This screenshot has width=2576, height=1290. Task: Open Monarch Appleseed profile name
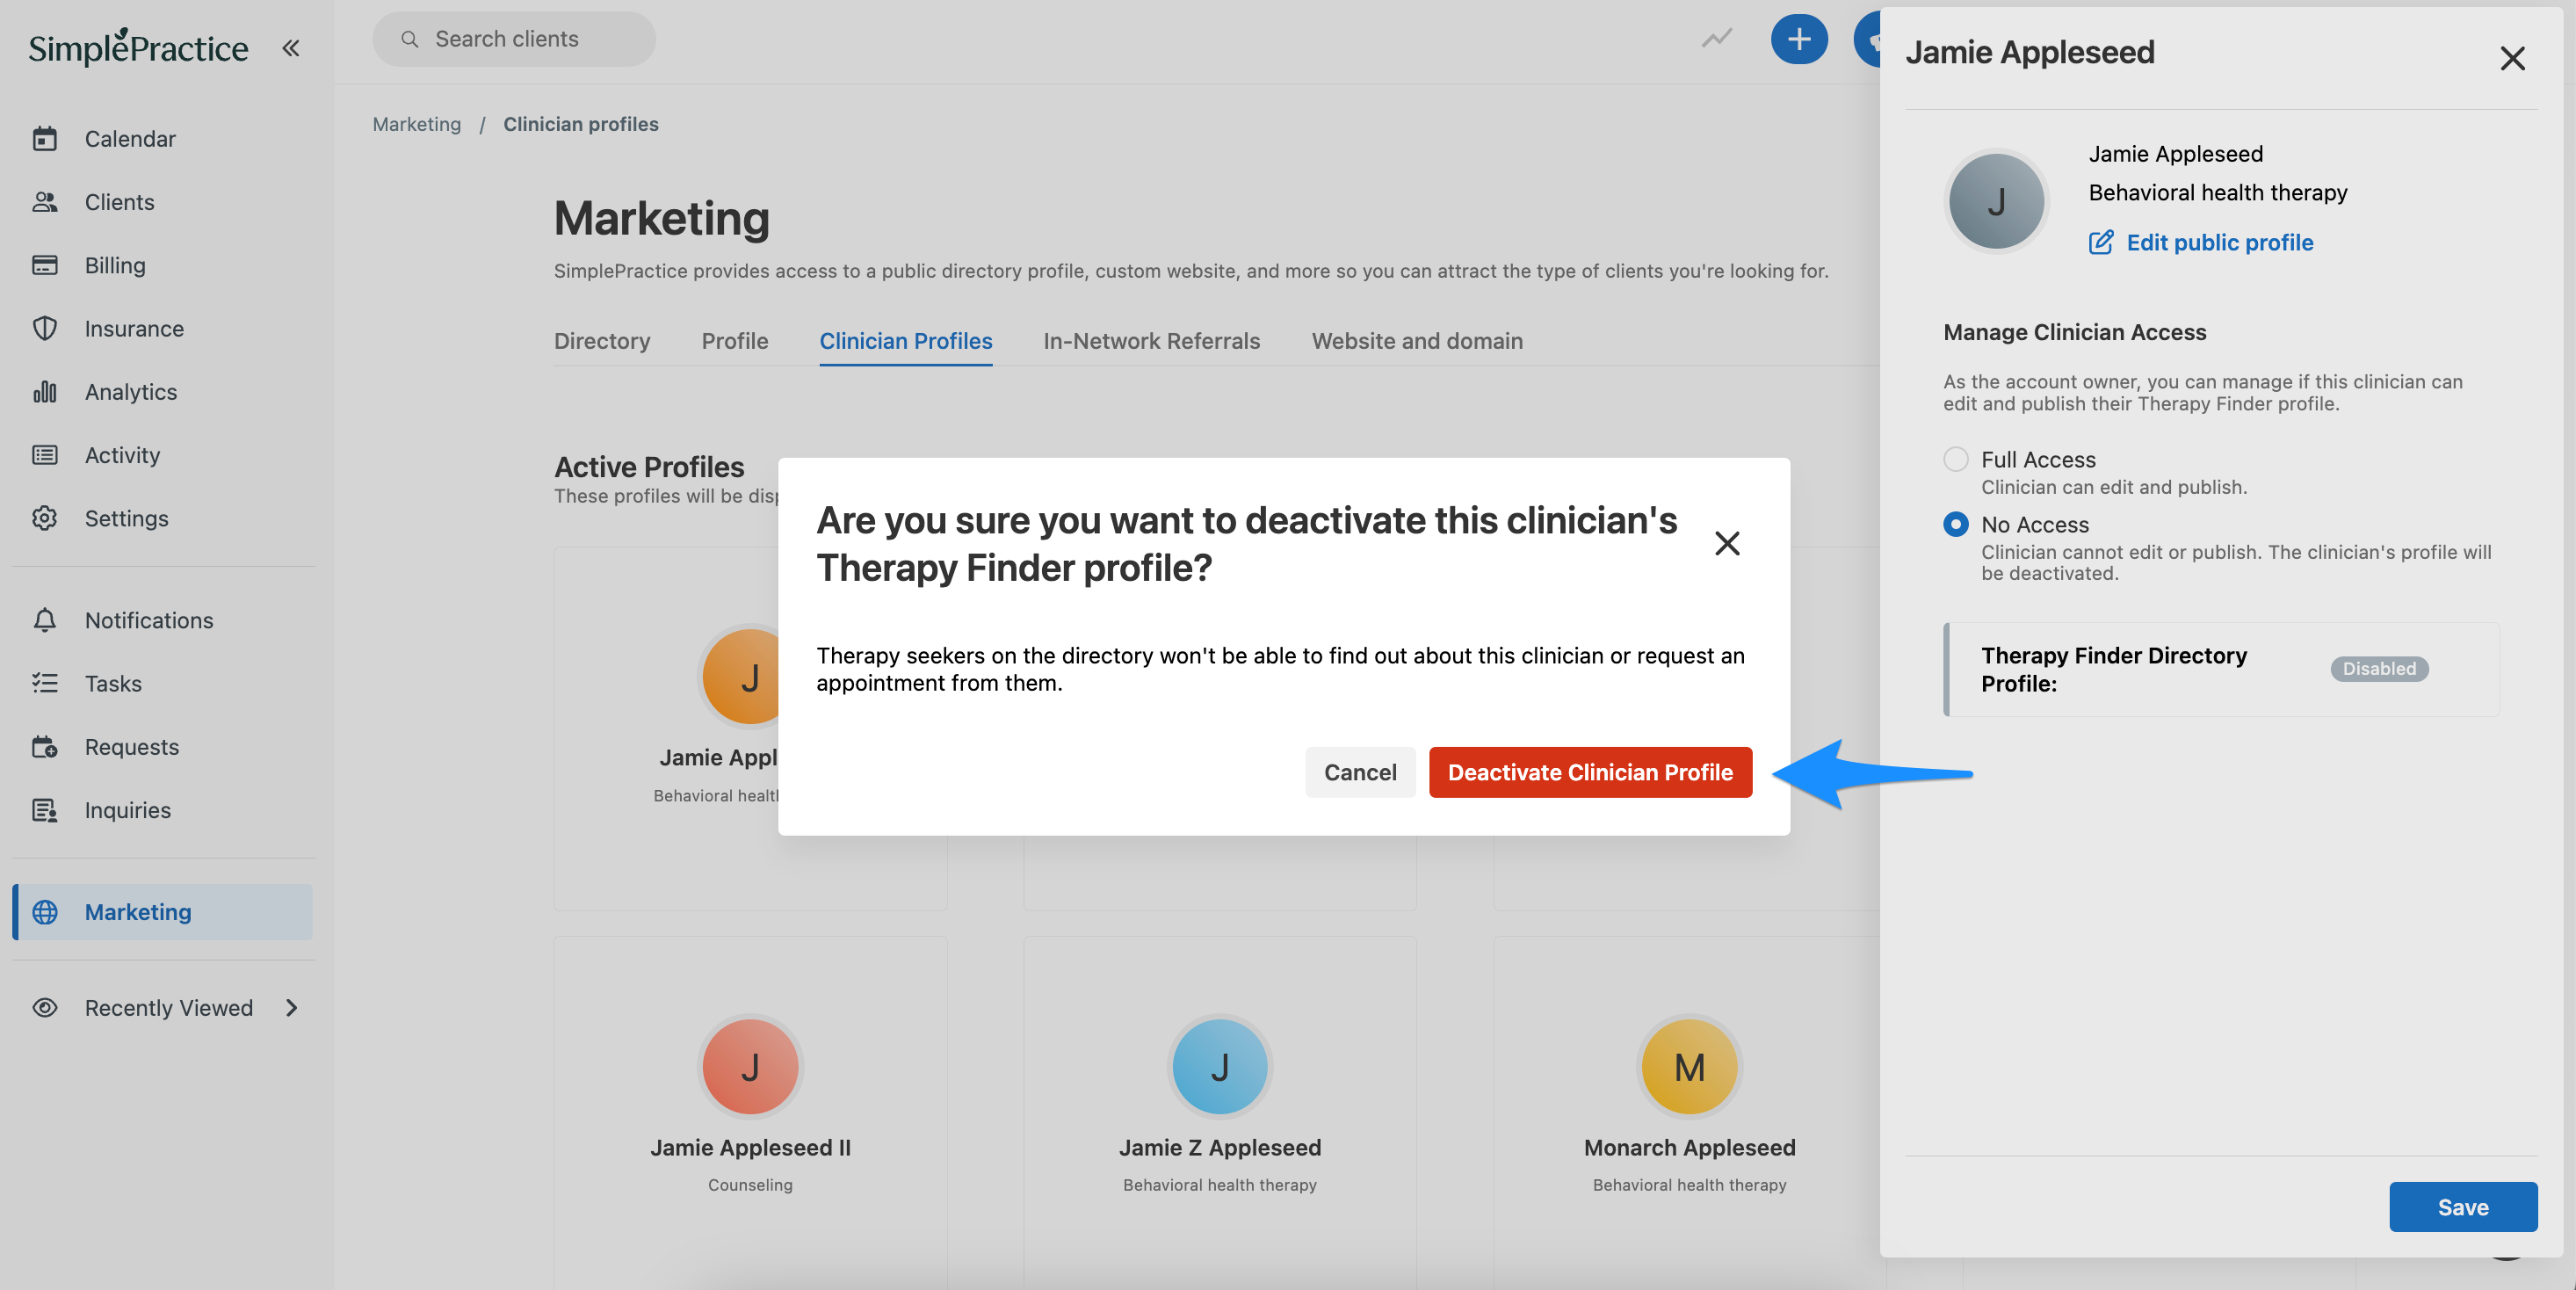1690,1148
